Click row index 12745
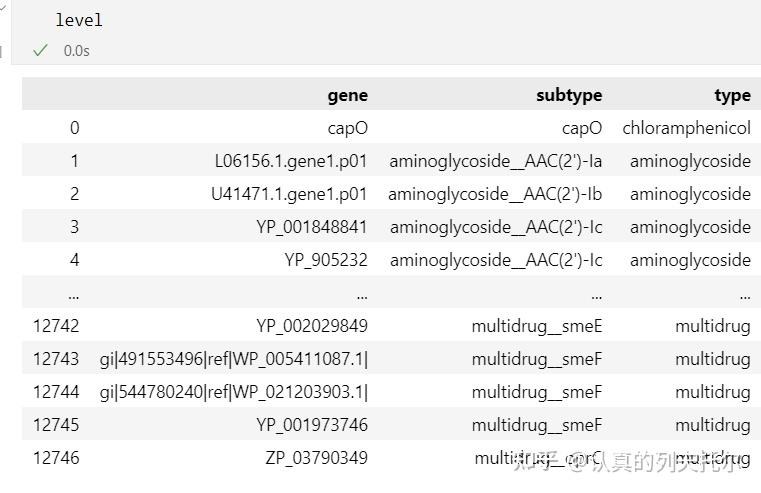Image resolution: width=761 pixels, height=493 pixels. click(x=56, y=425)
